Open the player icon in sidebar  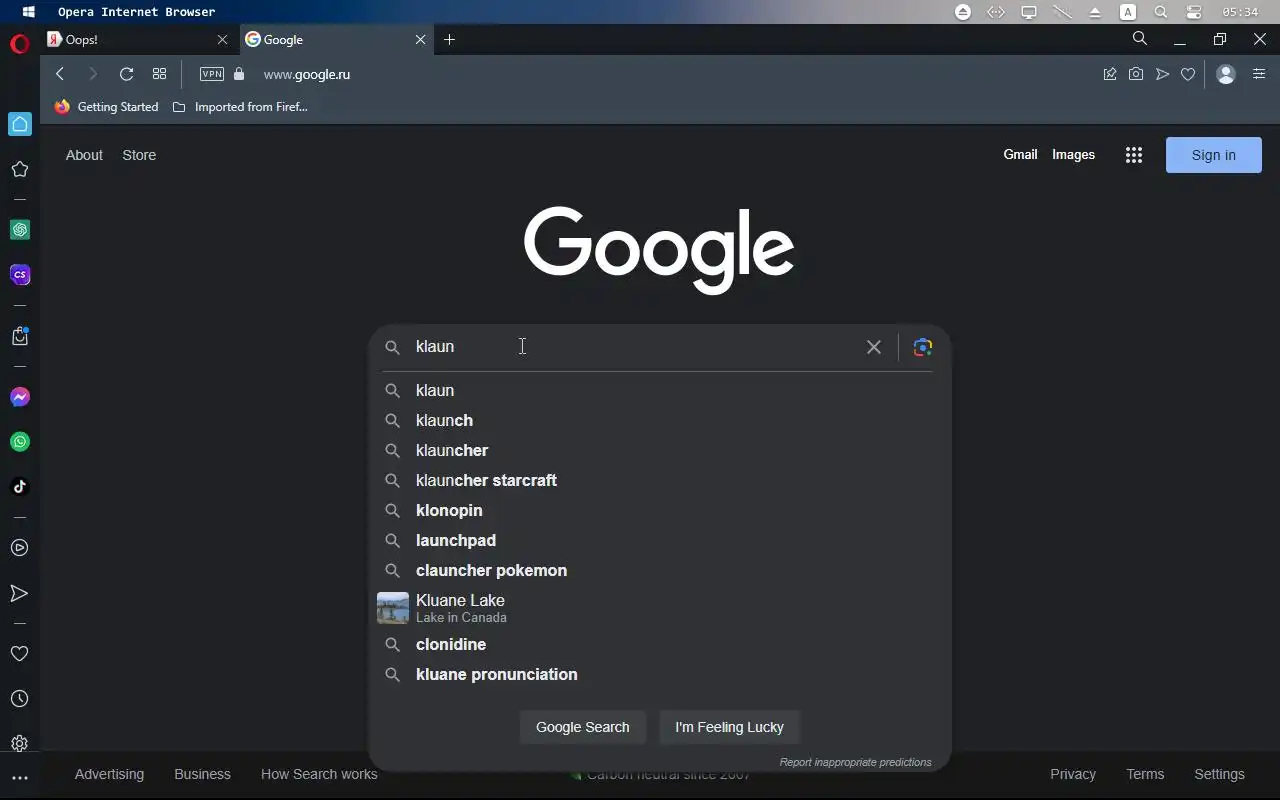(x=19, y=548)
